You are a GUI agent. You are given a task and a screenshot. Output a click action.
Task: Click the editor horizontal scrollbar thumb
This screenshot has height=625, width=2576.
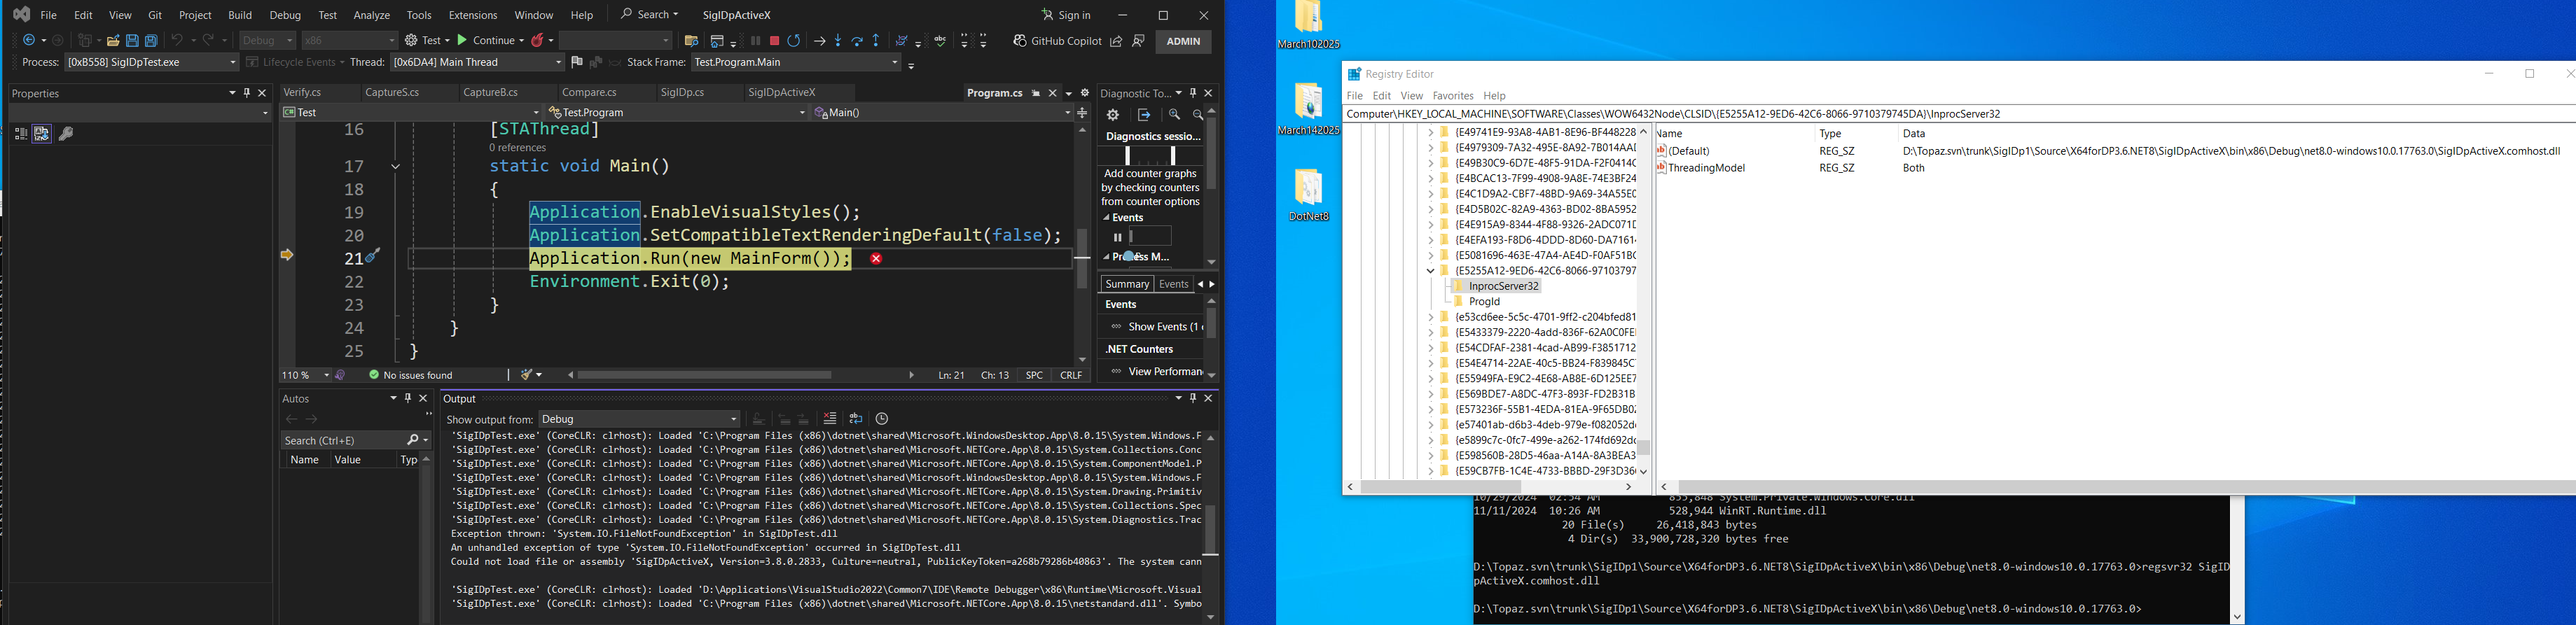tap(705, 376)
